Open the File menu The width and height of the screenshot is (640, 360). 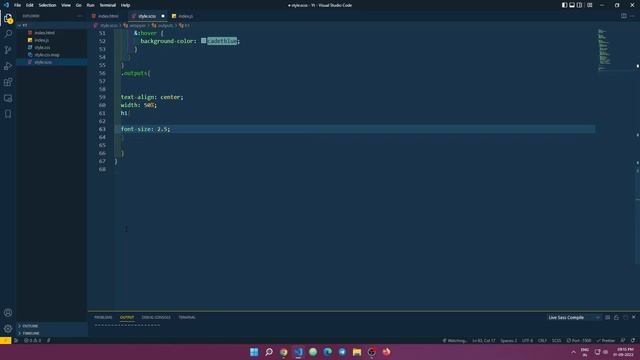pyautogui.click(x=17, y=5)
